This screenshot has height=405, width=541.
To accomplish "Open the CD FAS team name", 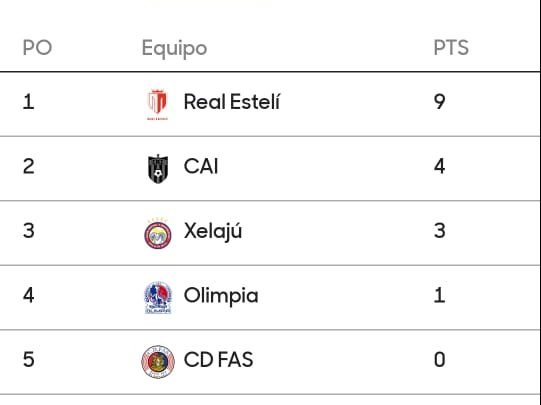I will [219, 359].
